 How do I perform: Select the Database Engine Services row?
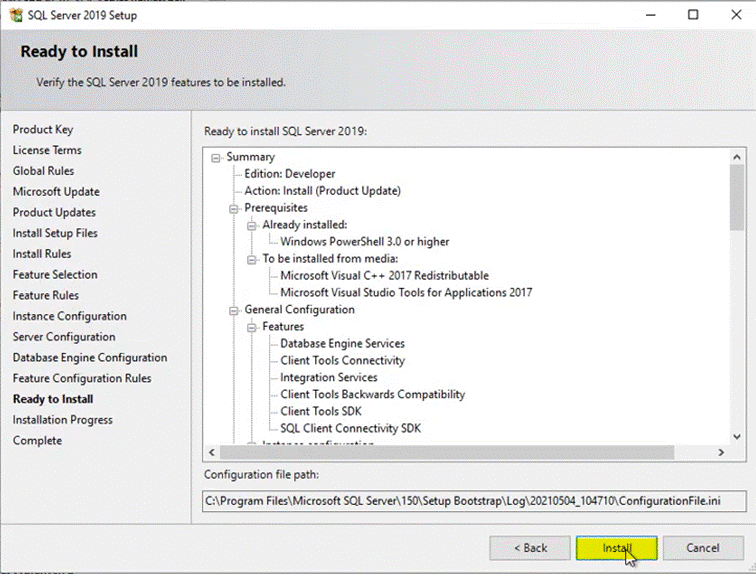[343, 344]
